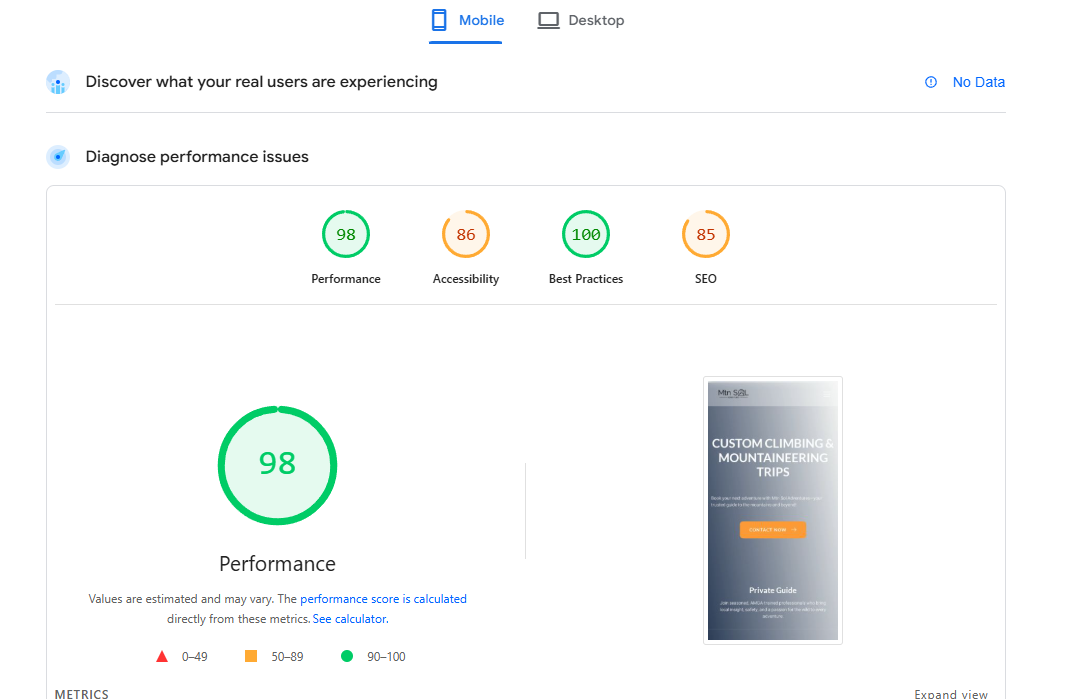Click the Diagnose performance issues icon
Screen dimensions: 1069x699
point(58,157)
